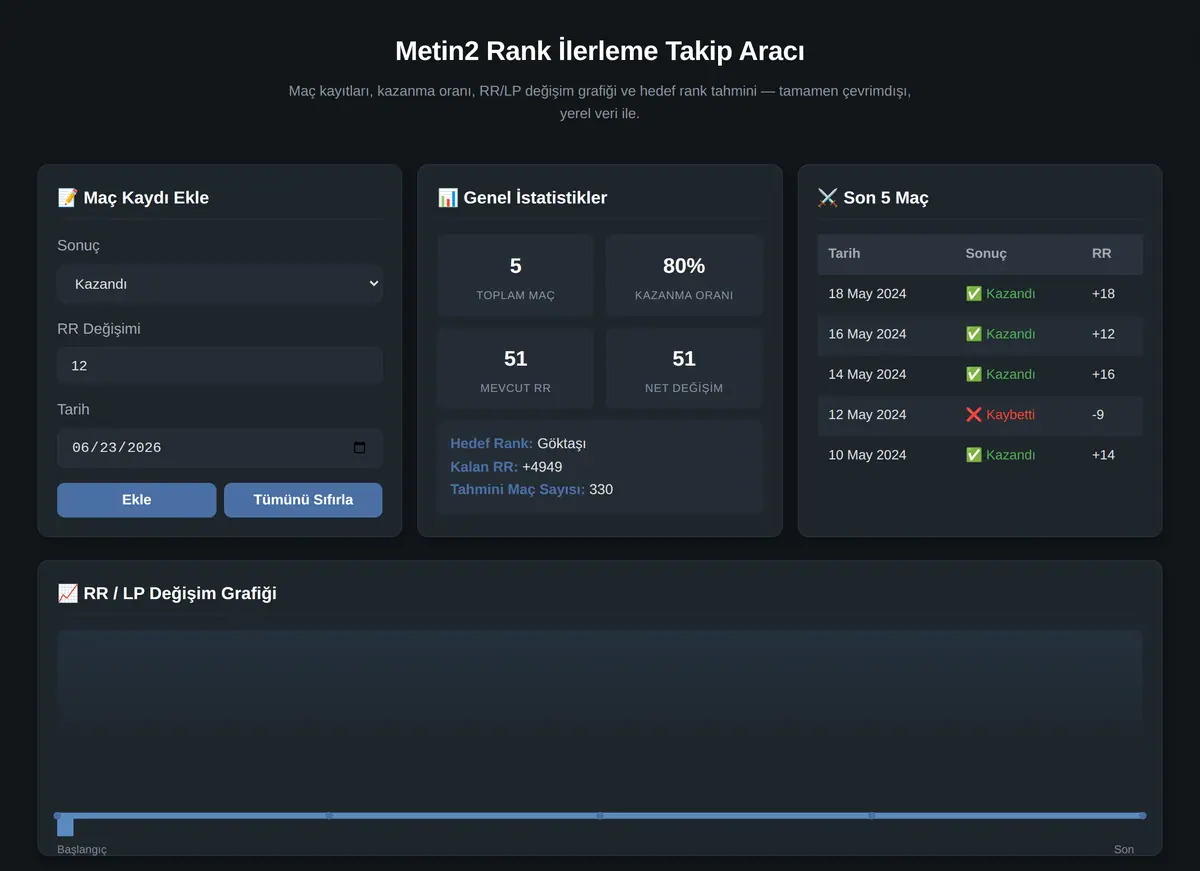Click the Toplam Maç stat card
The image size is (1200, 871).
pos(516,276)
